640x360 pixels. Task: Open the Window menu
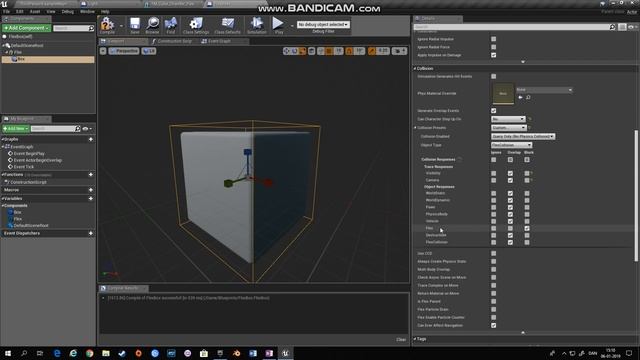point(87,11)
